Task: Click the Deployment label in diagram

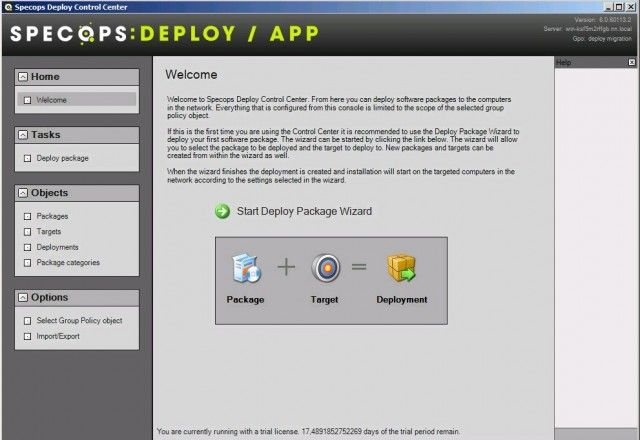Action: pos(402,300)
